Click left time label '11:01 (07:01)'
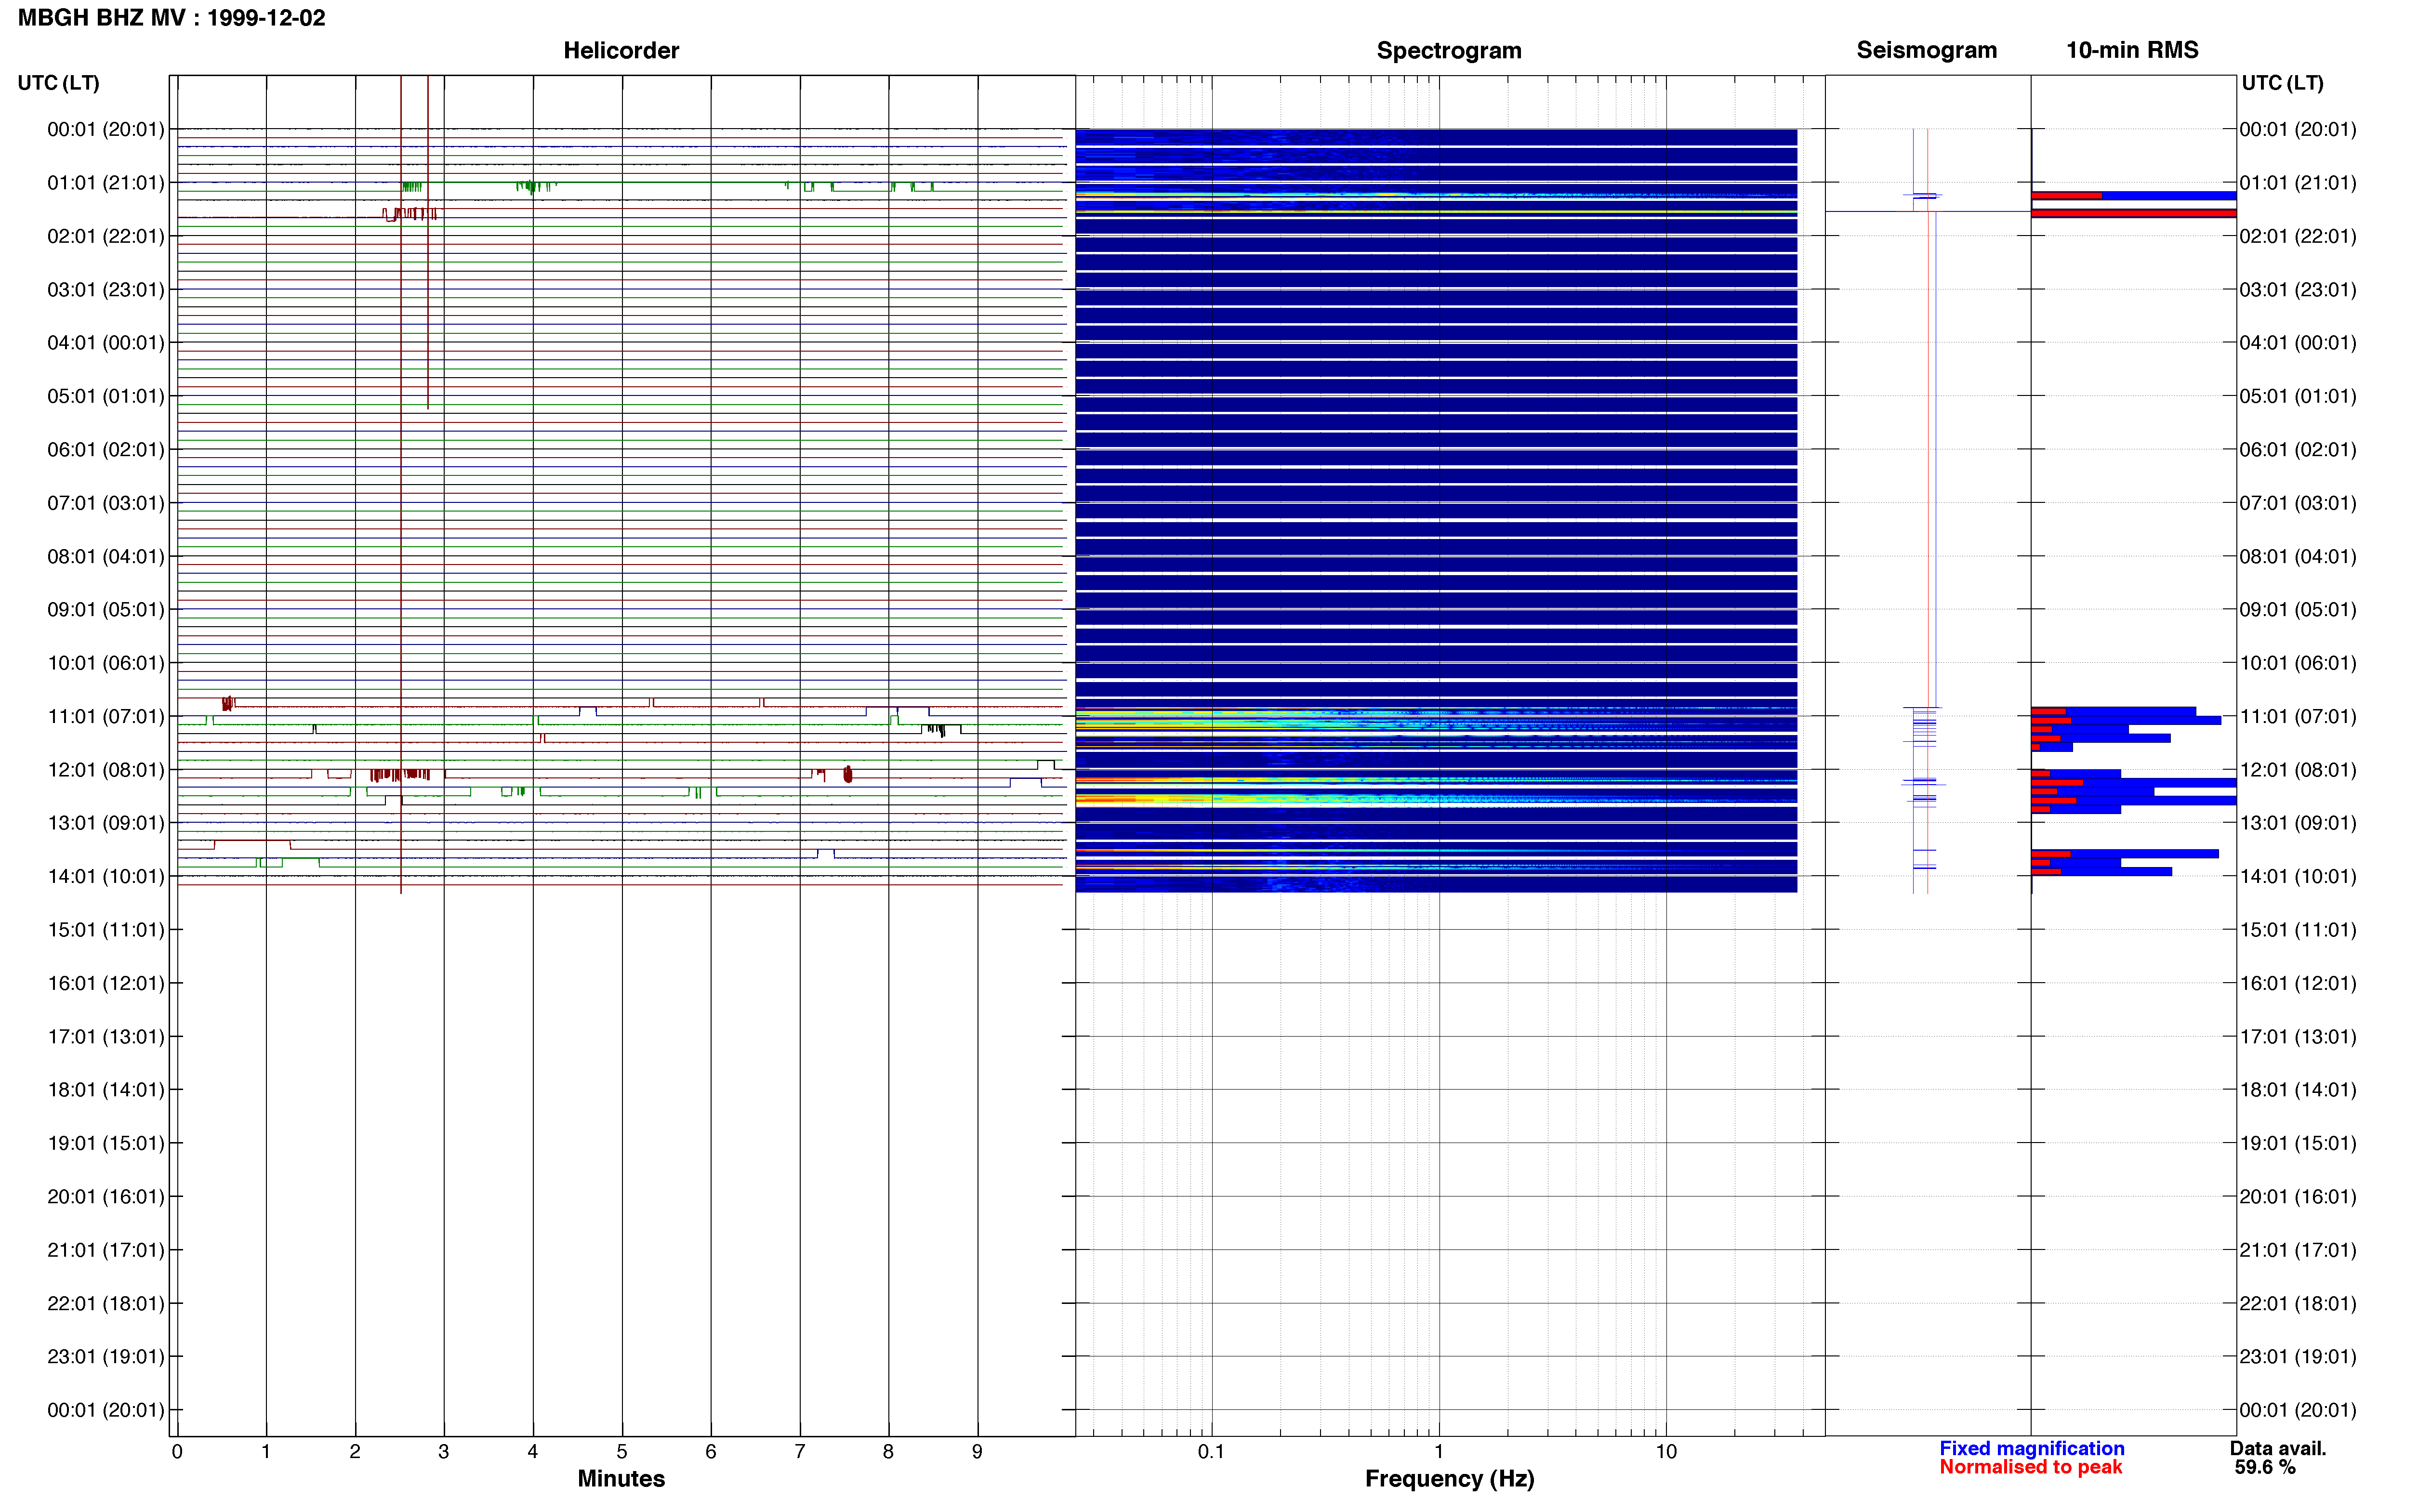The width and height of the screenshot is (2418, 1512). 106,716
